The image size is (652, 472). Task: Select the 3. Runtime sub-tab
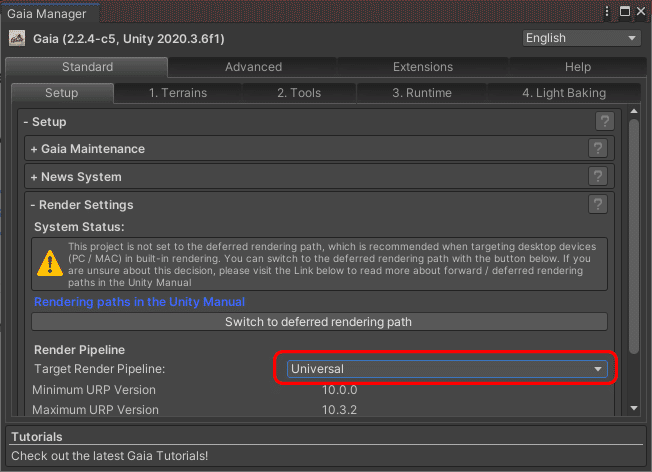(422, 93)
